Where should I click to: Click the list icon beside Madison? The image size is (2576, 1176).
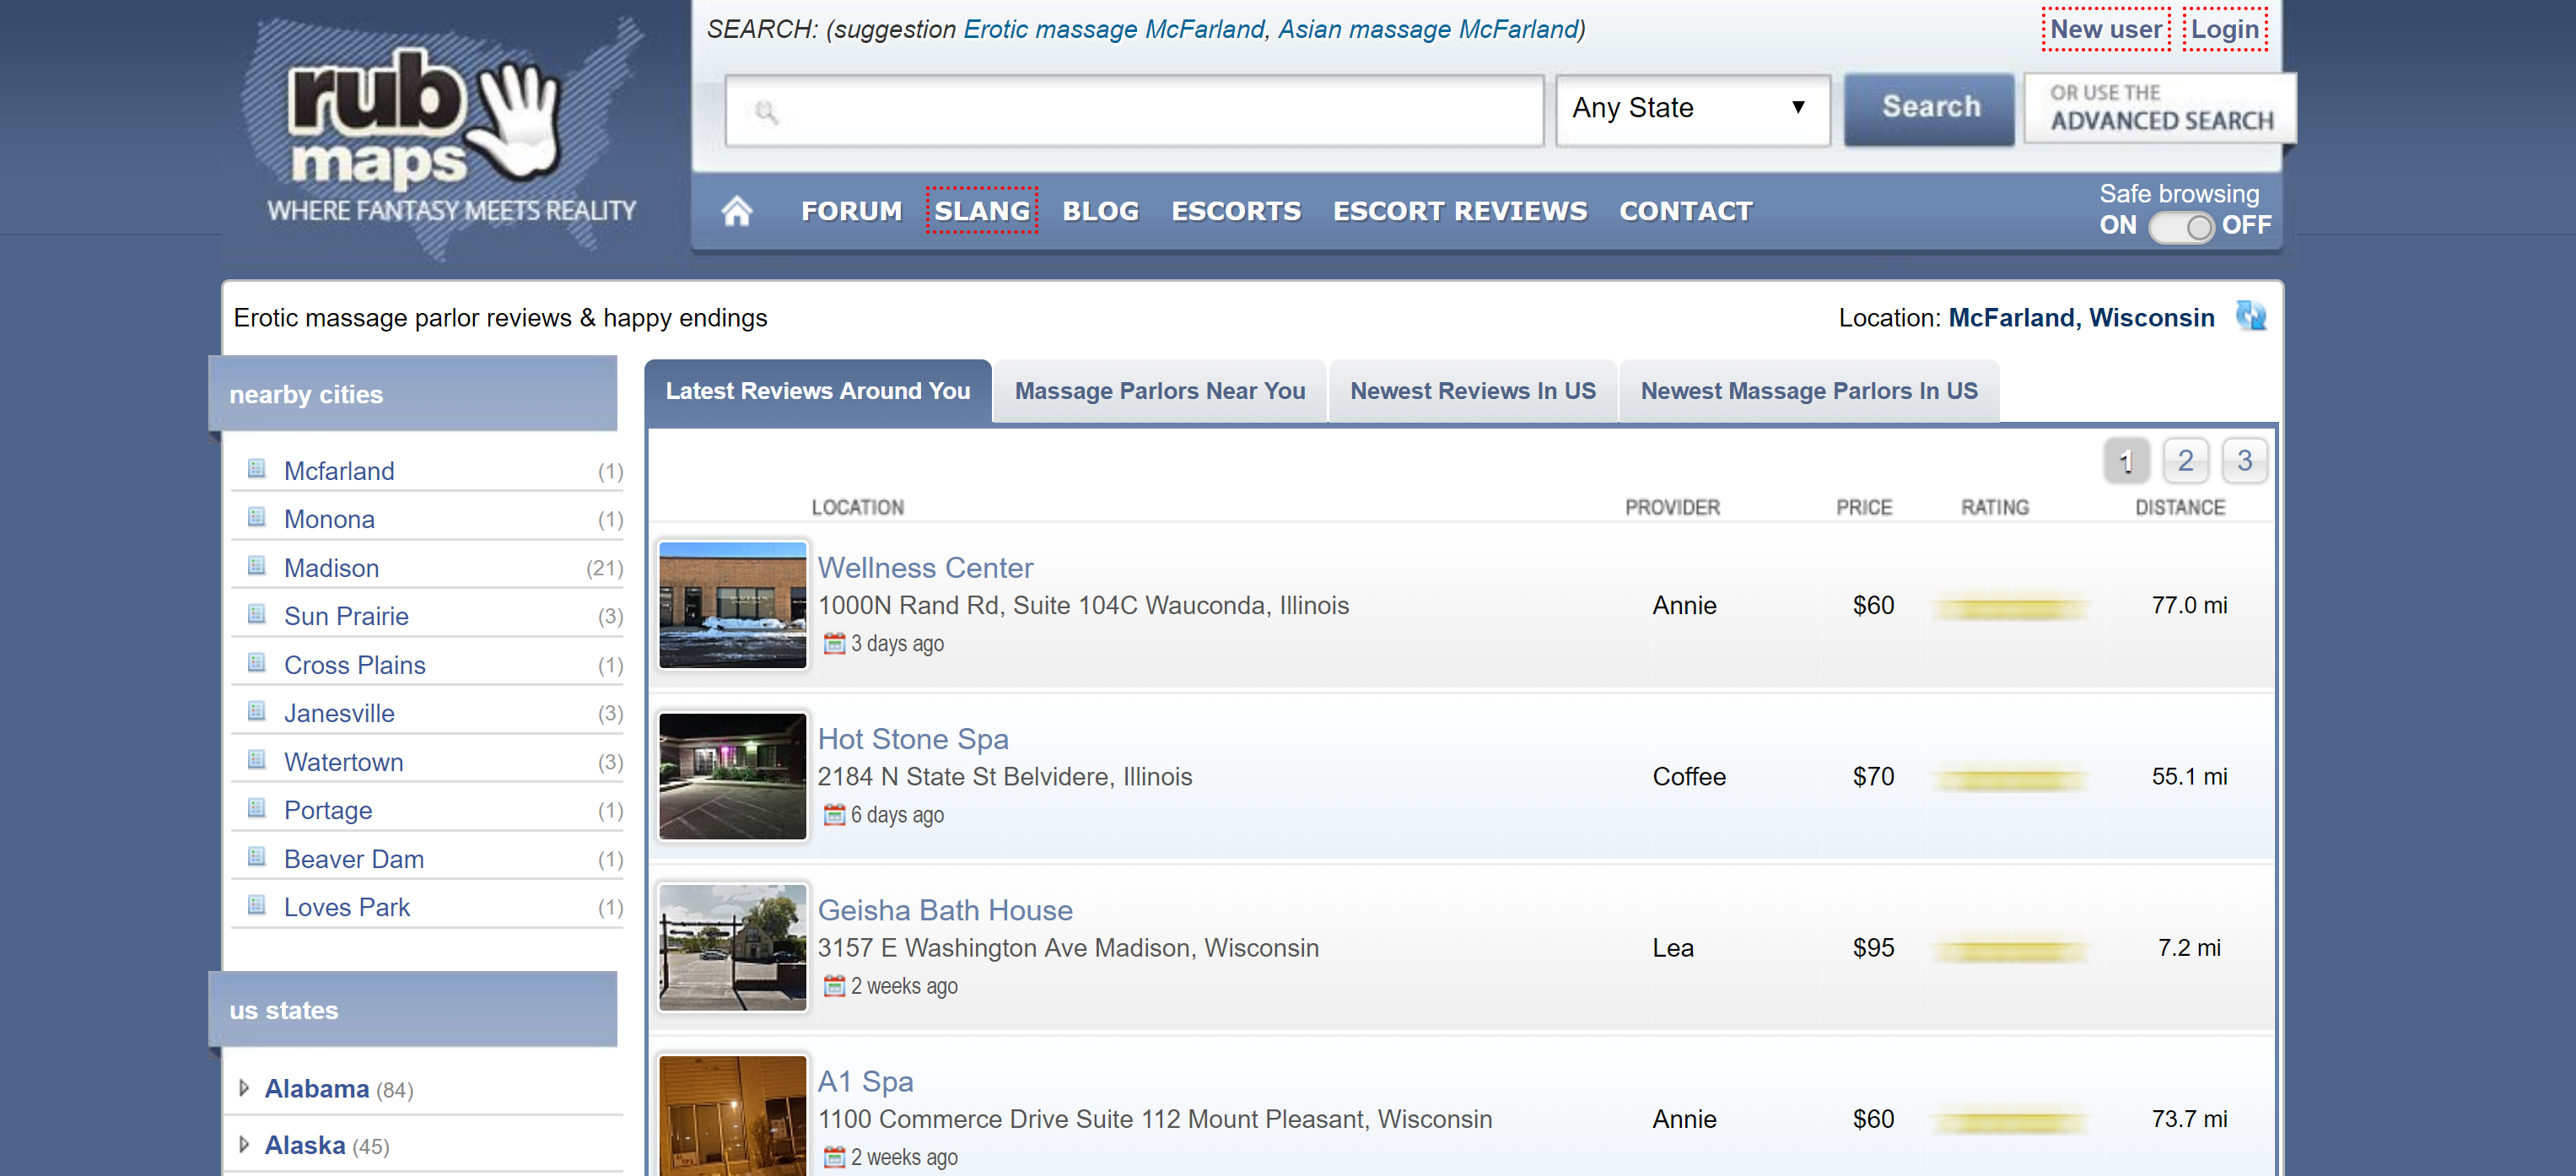pyautogui.click(x=257, y=566)
